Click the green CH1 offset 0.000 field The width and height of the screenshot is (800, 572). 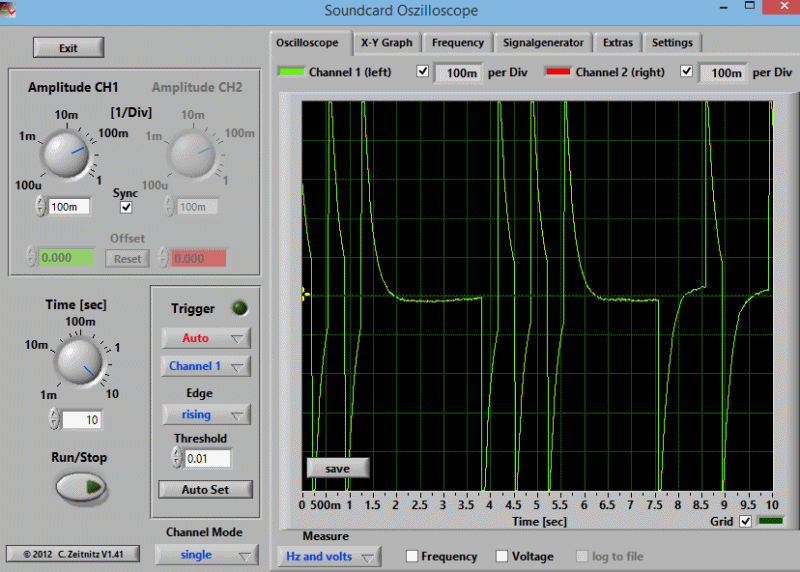coord(67,258)
